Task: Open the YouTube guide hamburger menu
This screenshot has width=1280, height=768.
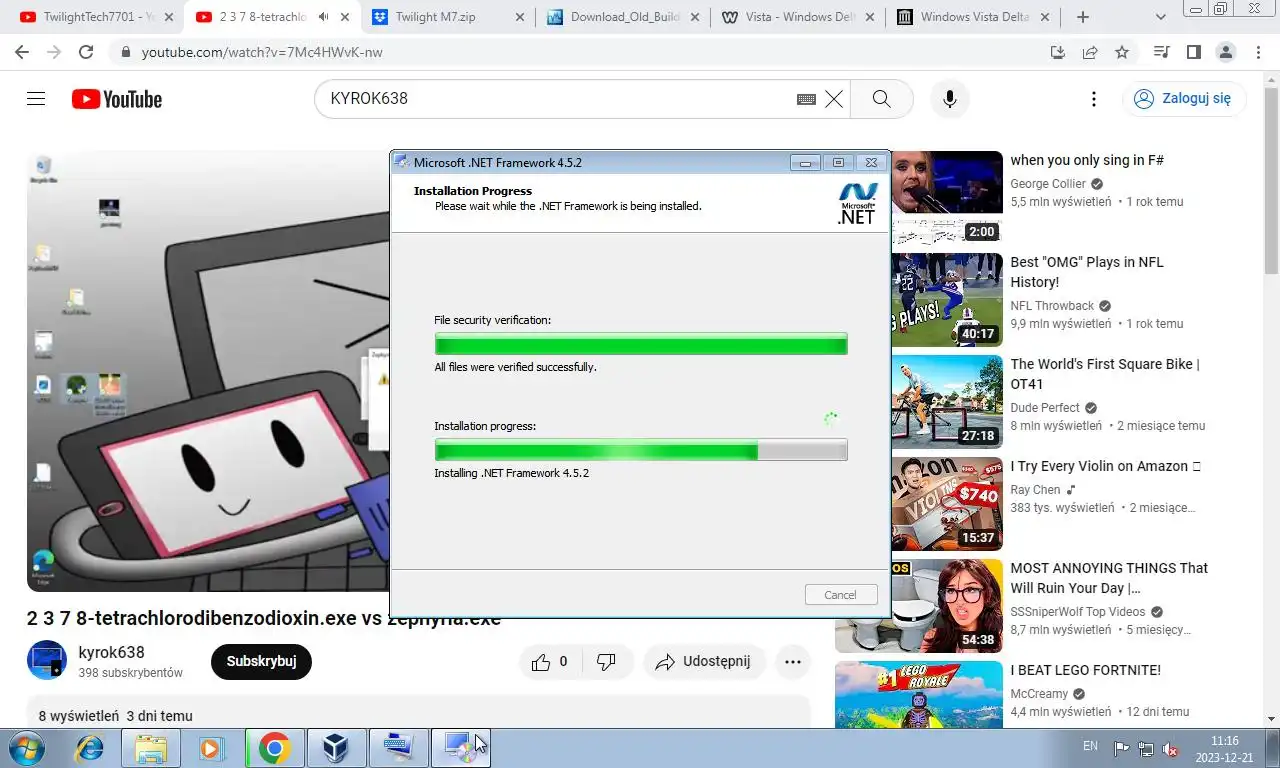Action: (x=36, y=99)
